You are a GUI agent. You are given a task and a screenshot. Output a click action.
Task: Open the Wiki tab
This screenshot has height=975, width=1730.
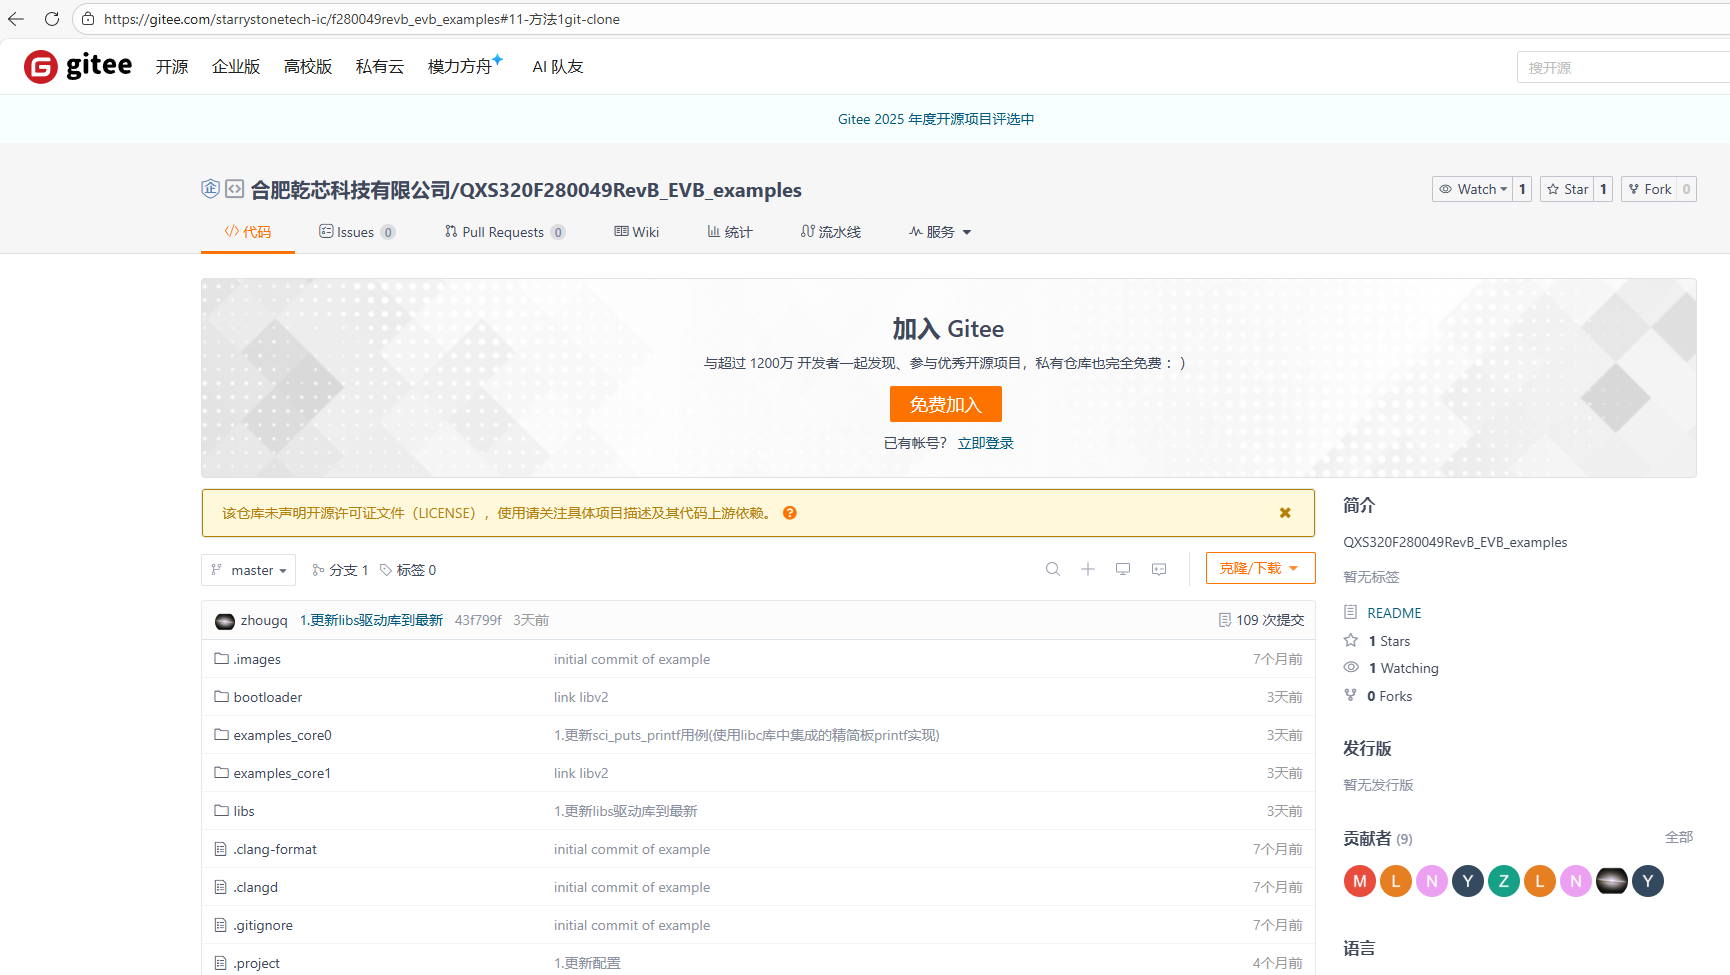pyautogui.click(x=637, y=232)
